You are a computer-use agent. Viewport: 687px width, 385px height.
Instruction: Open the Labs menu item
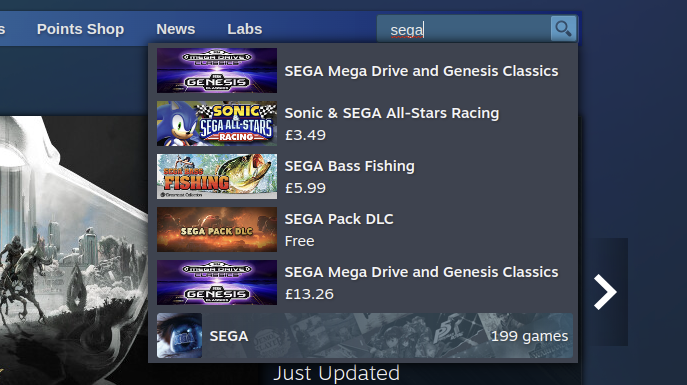click(x=244, y=29)
